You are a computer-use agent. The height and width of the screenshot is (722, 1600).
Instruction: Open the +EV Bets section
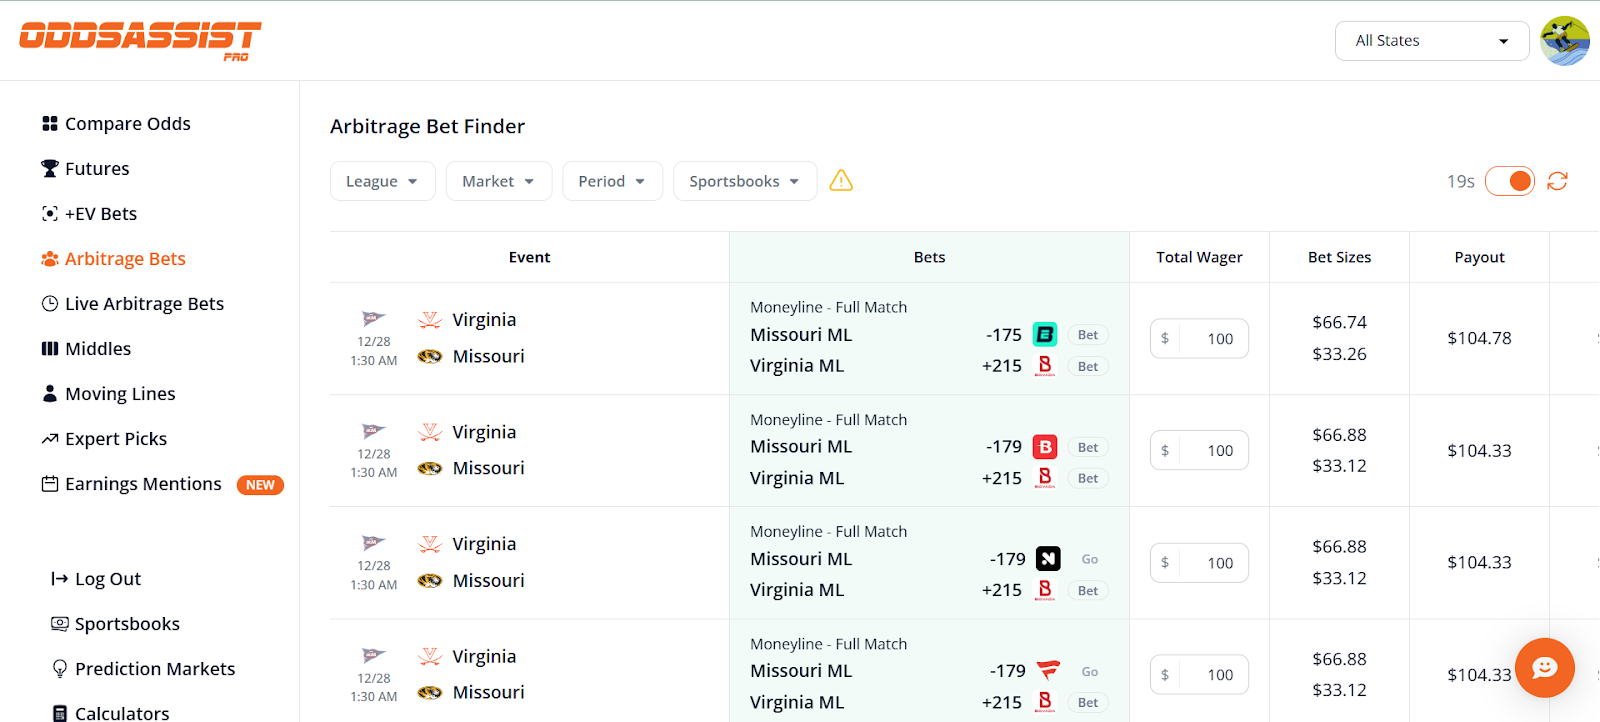(x=100, y=214)
